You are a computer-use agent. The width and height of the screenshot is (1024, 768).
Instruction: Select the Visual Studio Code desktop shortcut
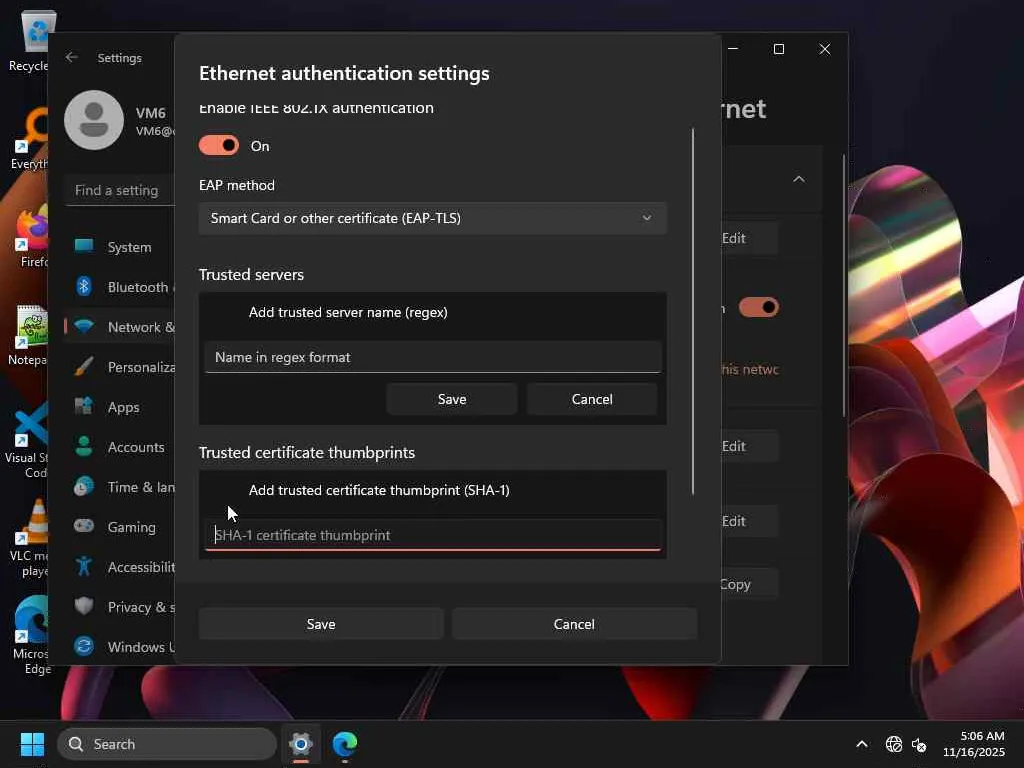point(27,441)
